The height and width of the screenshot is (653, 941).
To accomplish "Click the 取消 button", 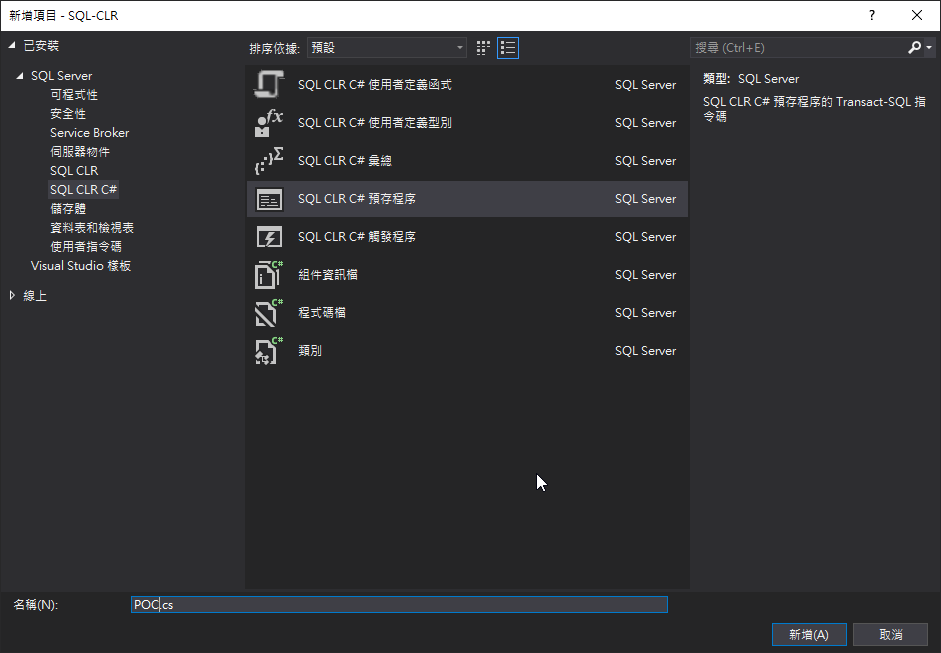I will coord(891,635).
